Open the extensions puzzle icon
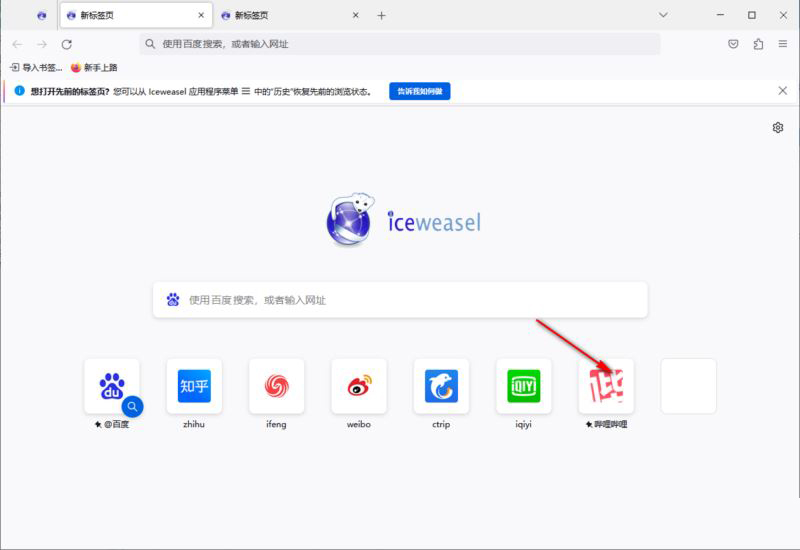The height and width of the screenshot is (550, 800). [x=758, y=44]
